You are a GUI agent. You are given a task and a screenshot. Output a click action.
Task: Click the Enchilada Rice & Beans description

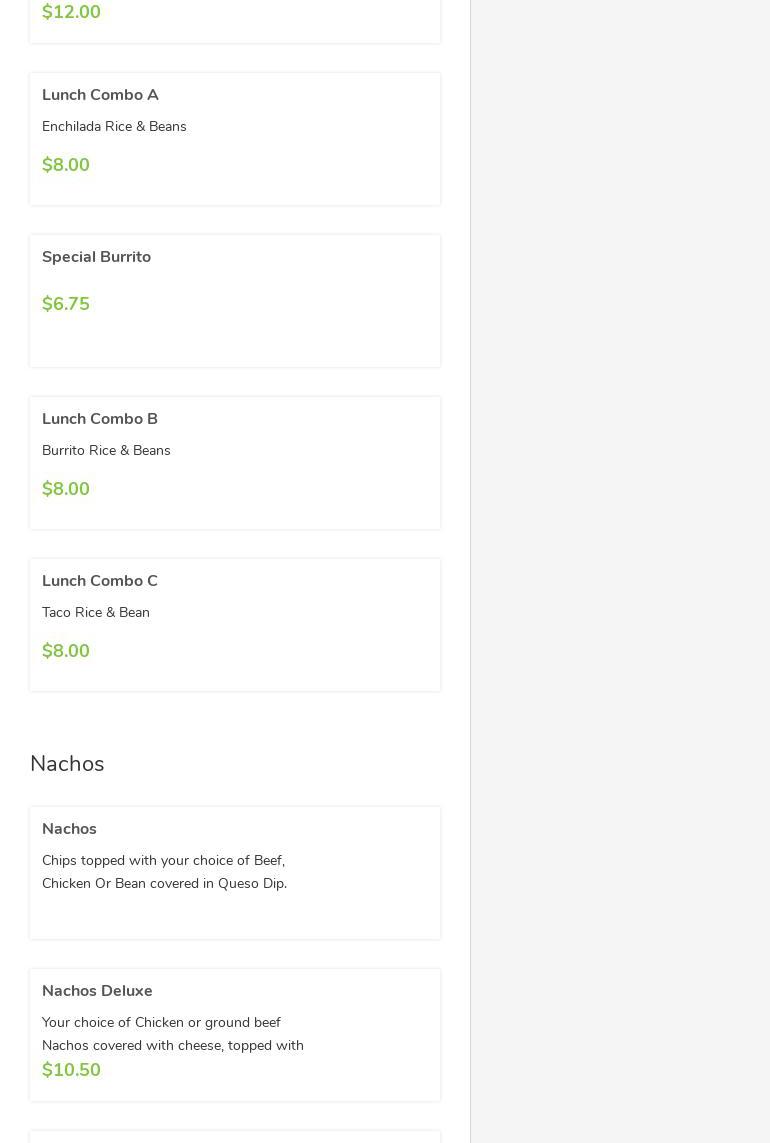click(114, 127)
